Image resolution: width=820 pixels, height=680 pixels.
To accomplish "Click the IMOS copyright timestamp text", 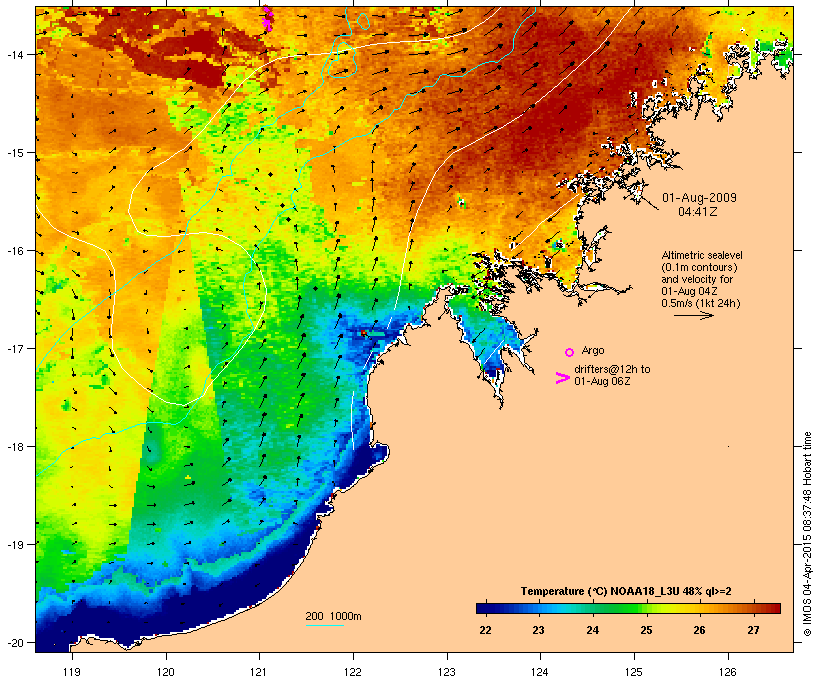I will click(807, 534).
